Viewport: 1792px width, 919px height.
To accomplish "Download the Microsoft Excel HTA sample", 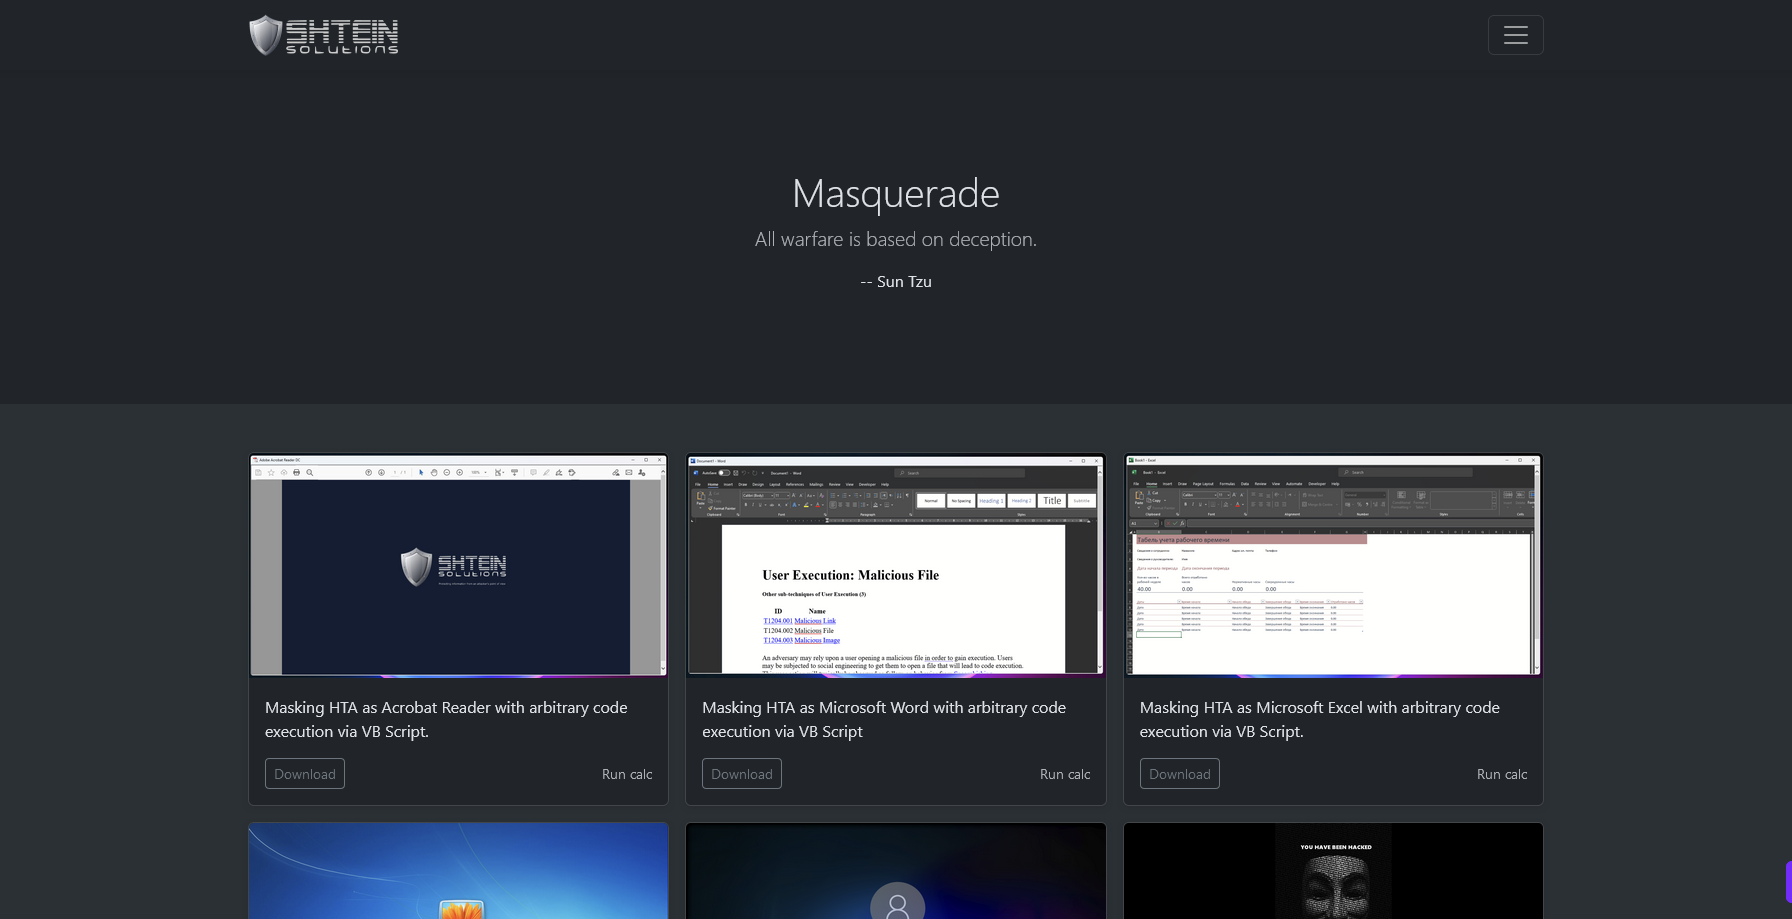I will pos(1179,774).
